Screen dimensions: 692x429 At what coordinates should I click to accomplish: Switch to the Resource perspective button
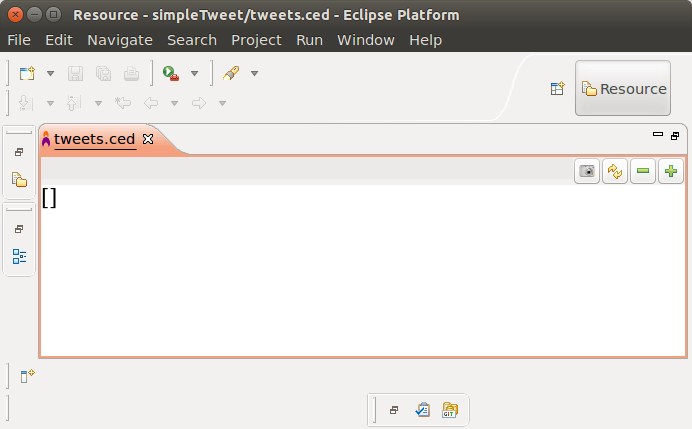point(624,89)
